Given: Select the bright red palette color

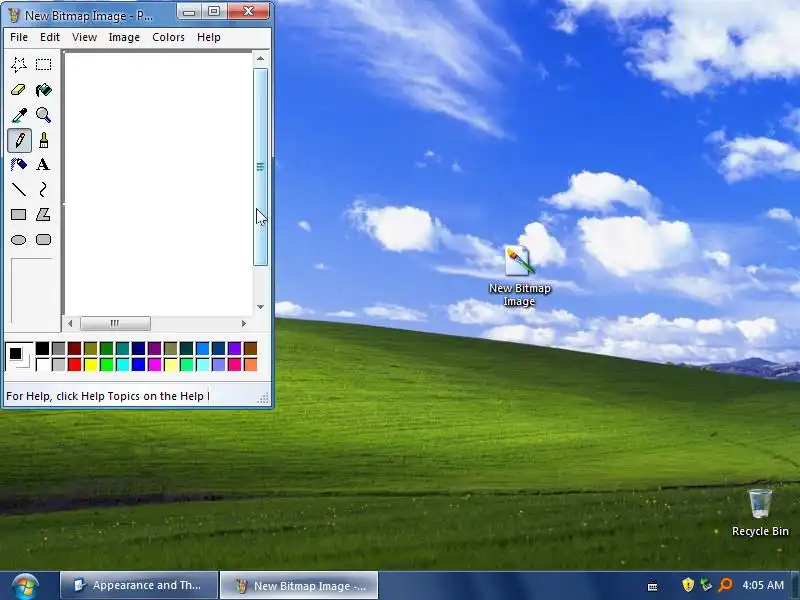Looking at the screenshot, I should (74, 364).
